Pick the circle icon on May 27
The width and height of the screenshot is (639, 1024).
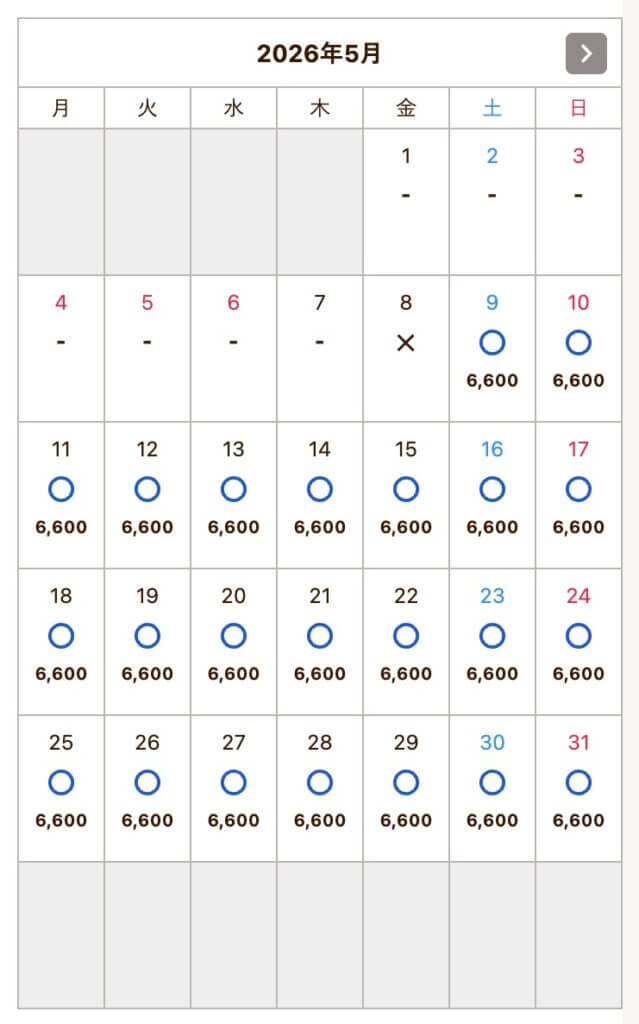pos(233,782)
